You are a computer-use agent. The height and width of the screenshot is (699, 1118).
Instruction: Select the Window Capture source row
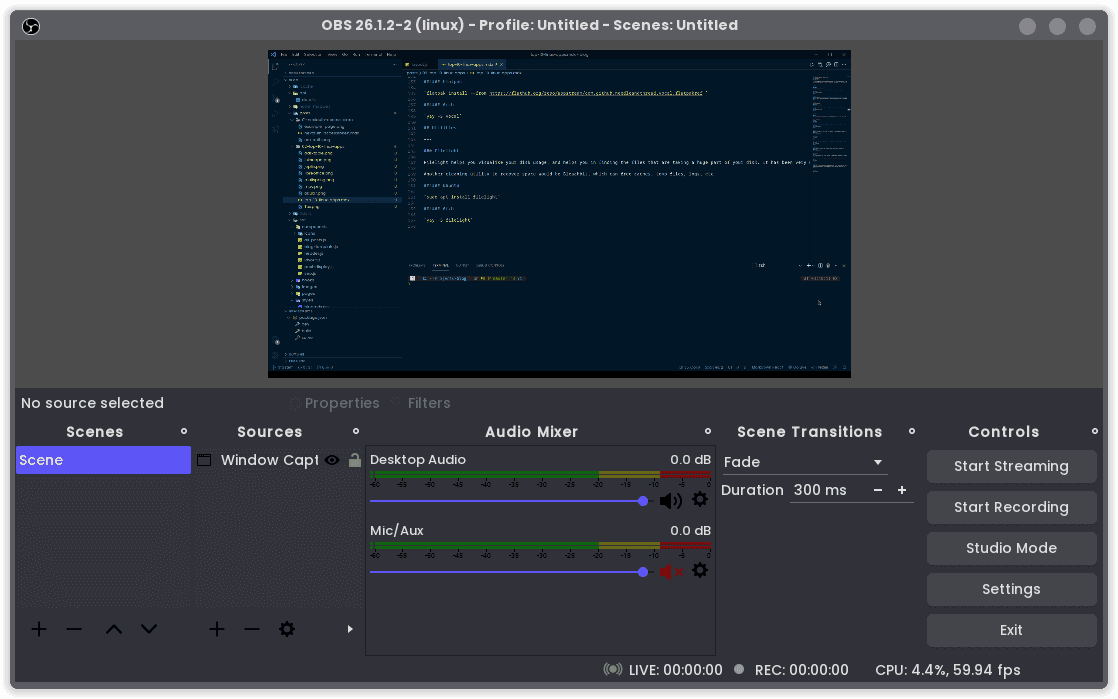coord(278,460)
